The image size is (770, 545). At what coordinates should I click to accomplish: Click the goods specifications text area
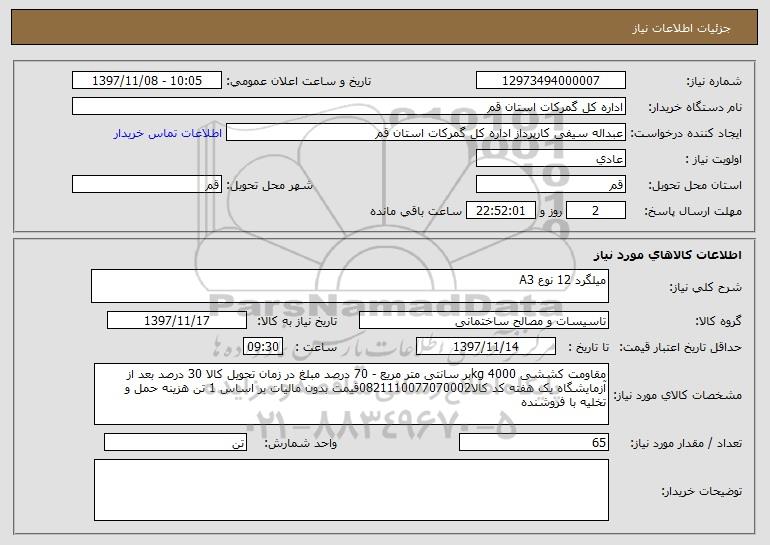(x=351, y=394)
